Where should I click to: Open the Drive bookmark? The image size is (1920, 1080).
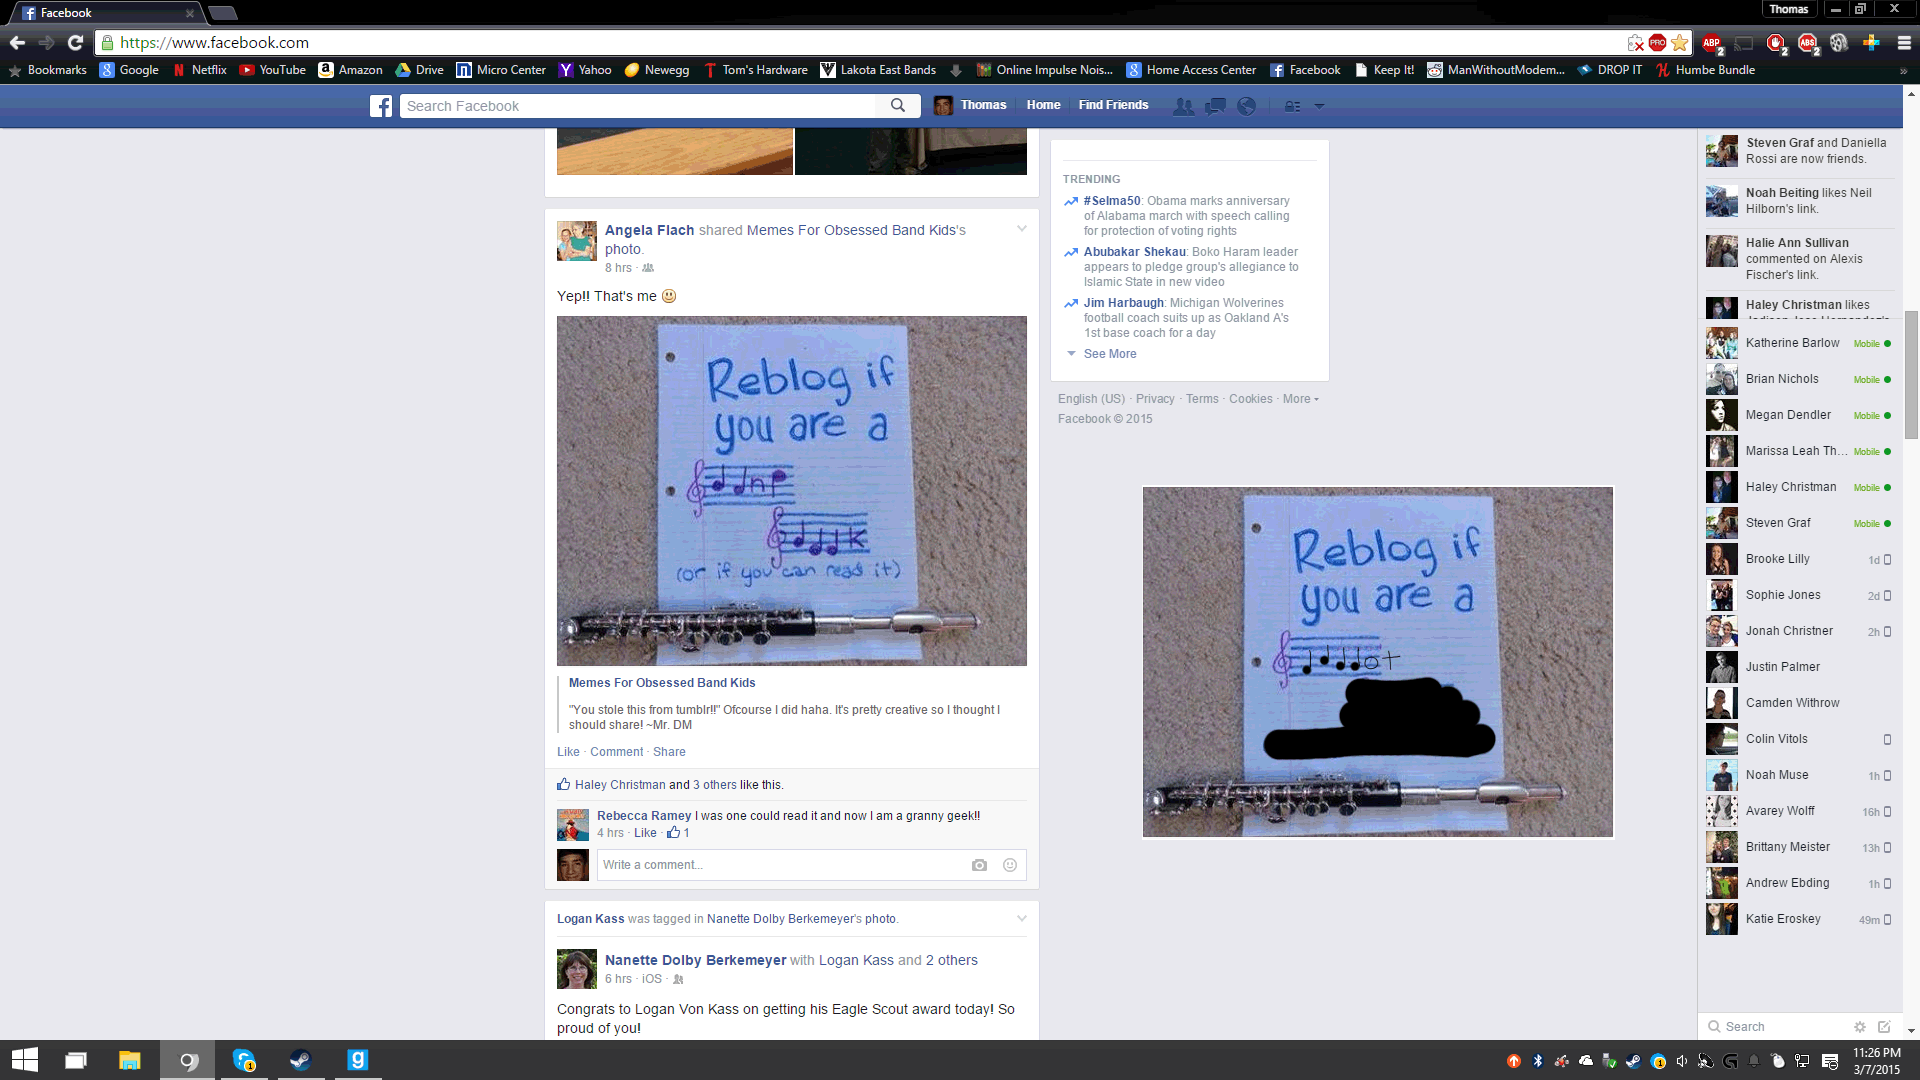(x=419, y=70)
